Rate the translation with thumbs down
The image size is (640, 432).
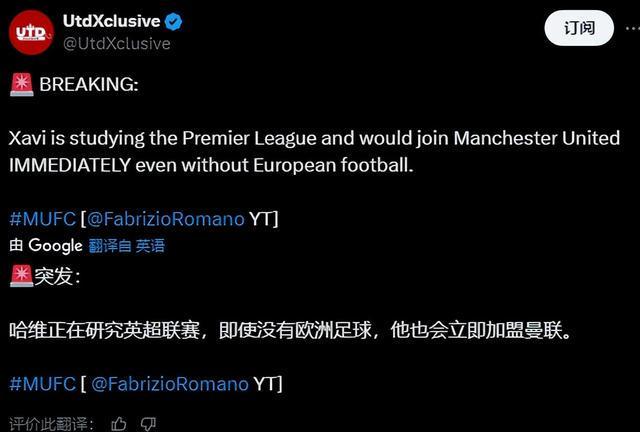coord(146,424)
